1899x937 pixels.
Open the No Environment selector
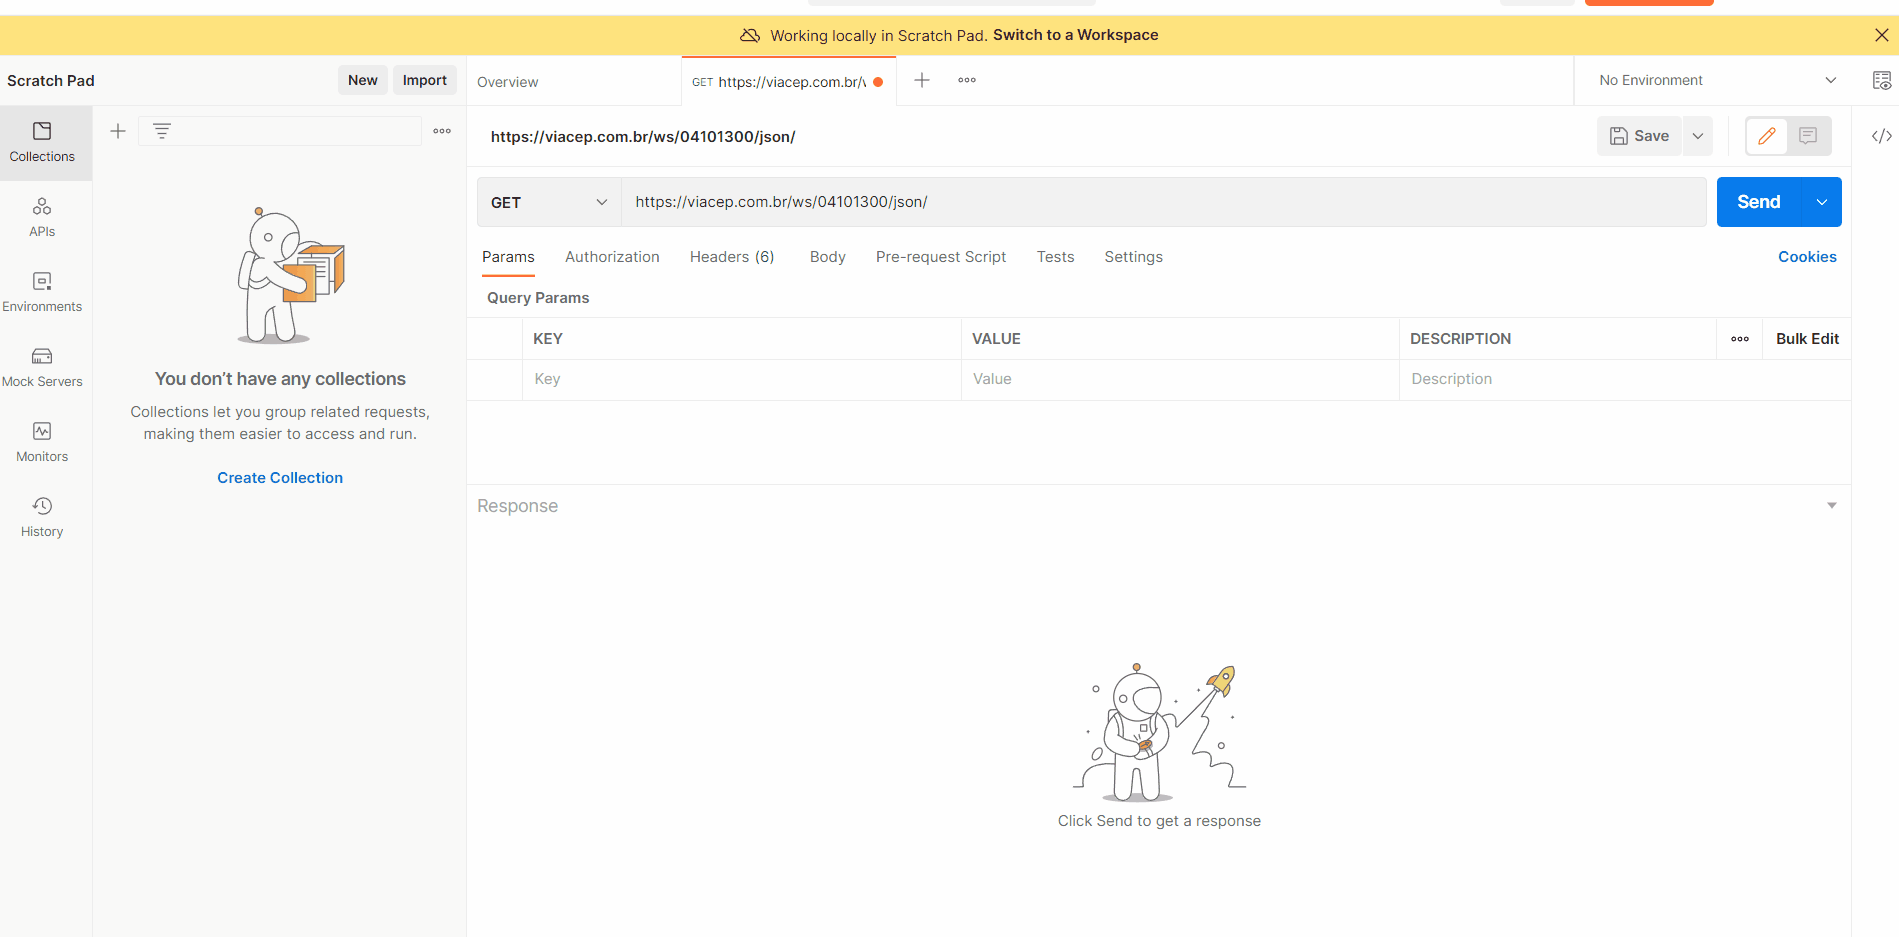coord(1717,80)
